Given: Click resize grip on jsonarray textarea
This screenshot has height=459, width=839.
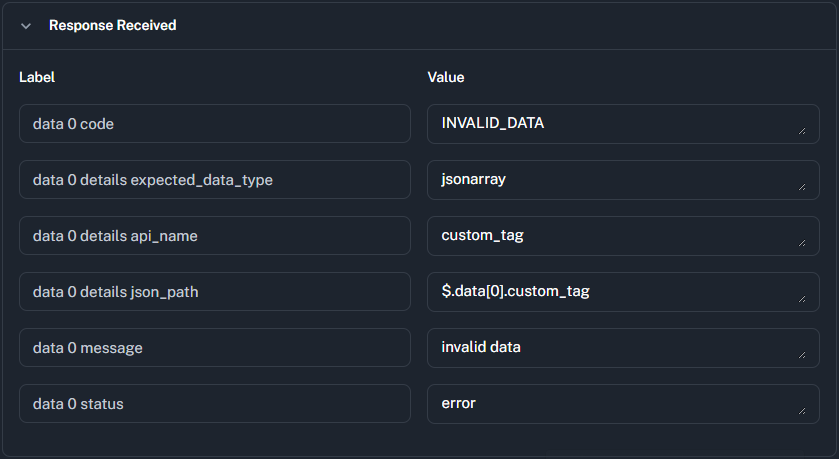Looking at the screenshot, I should pos(802,186).
